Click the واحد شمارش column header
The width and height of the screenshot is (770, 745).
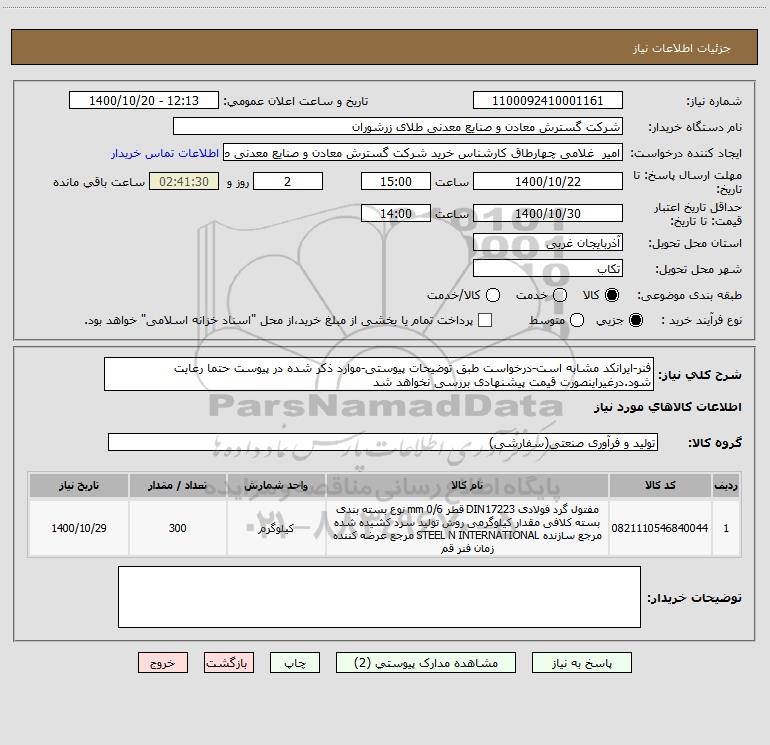(x=276, y=485)
